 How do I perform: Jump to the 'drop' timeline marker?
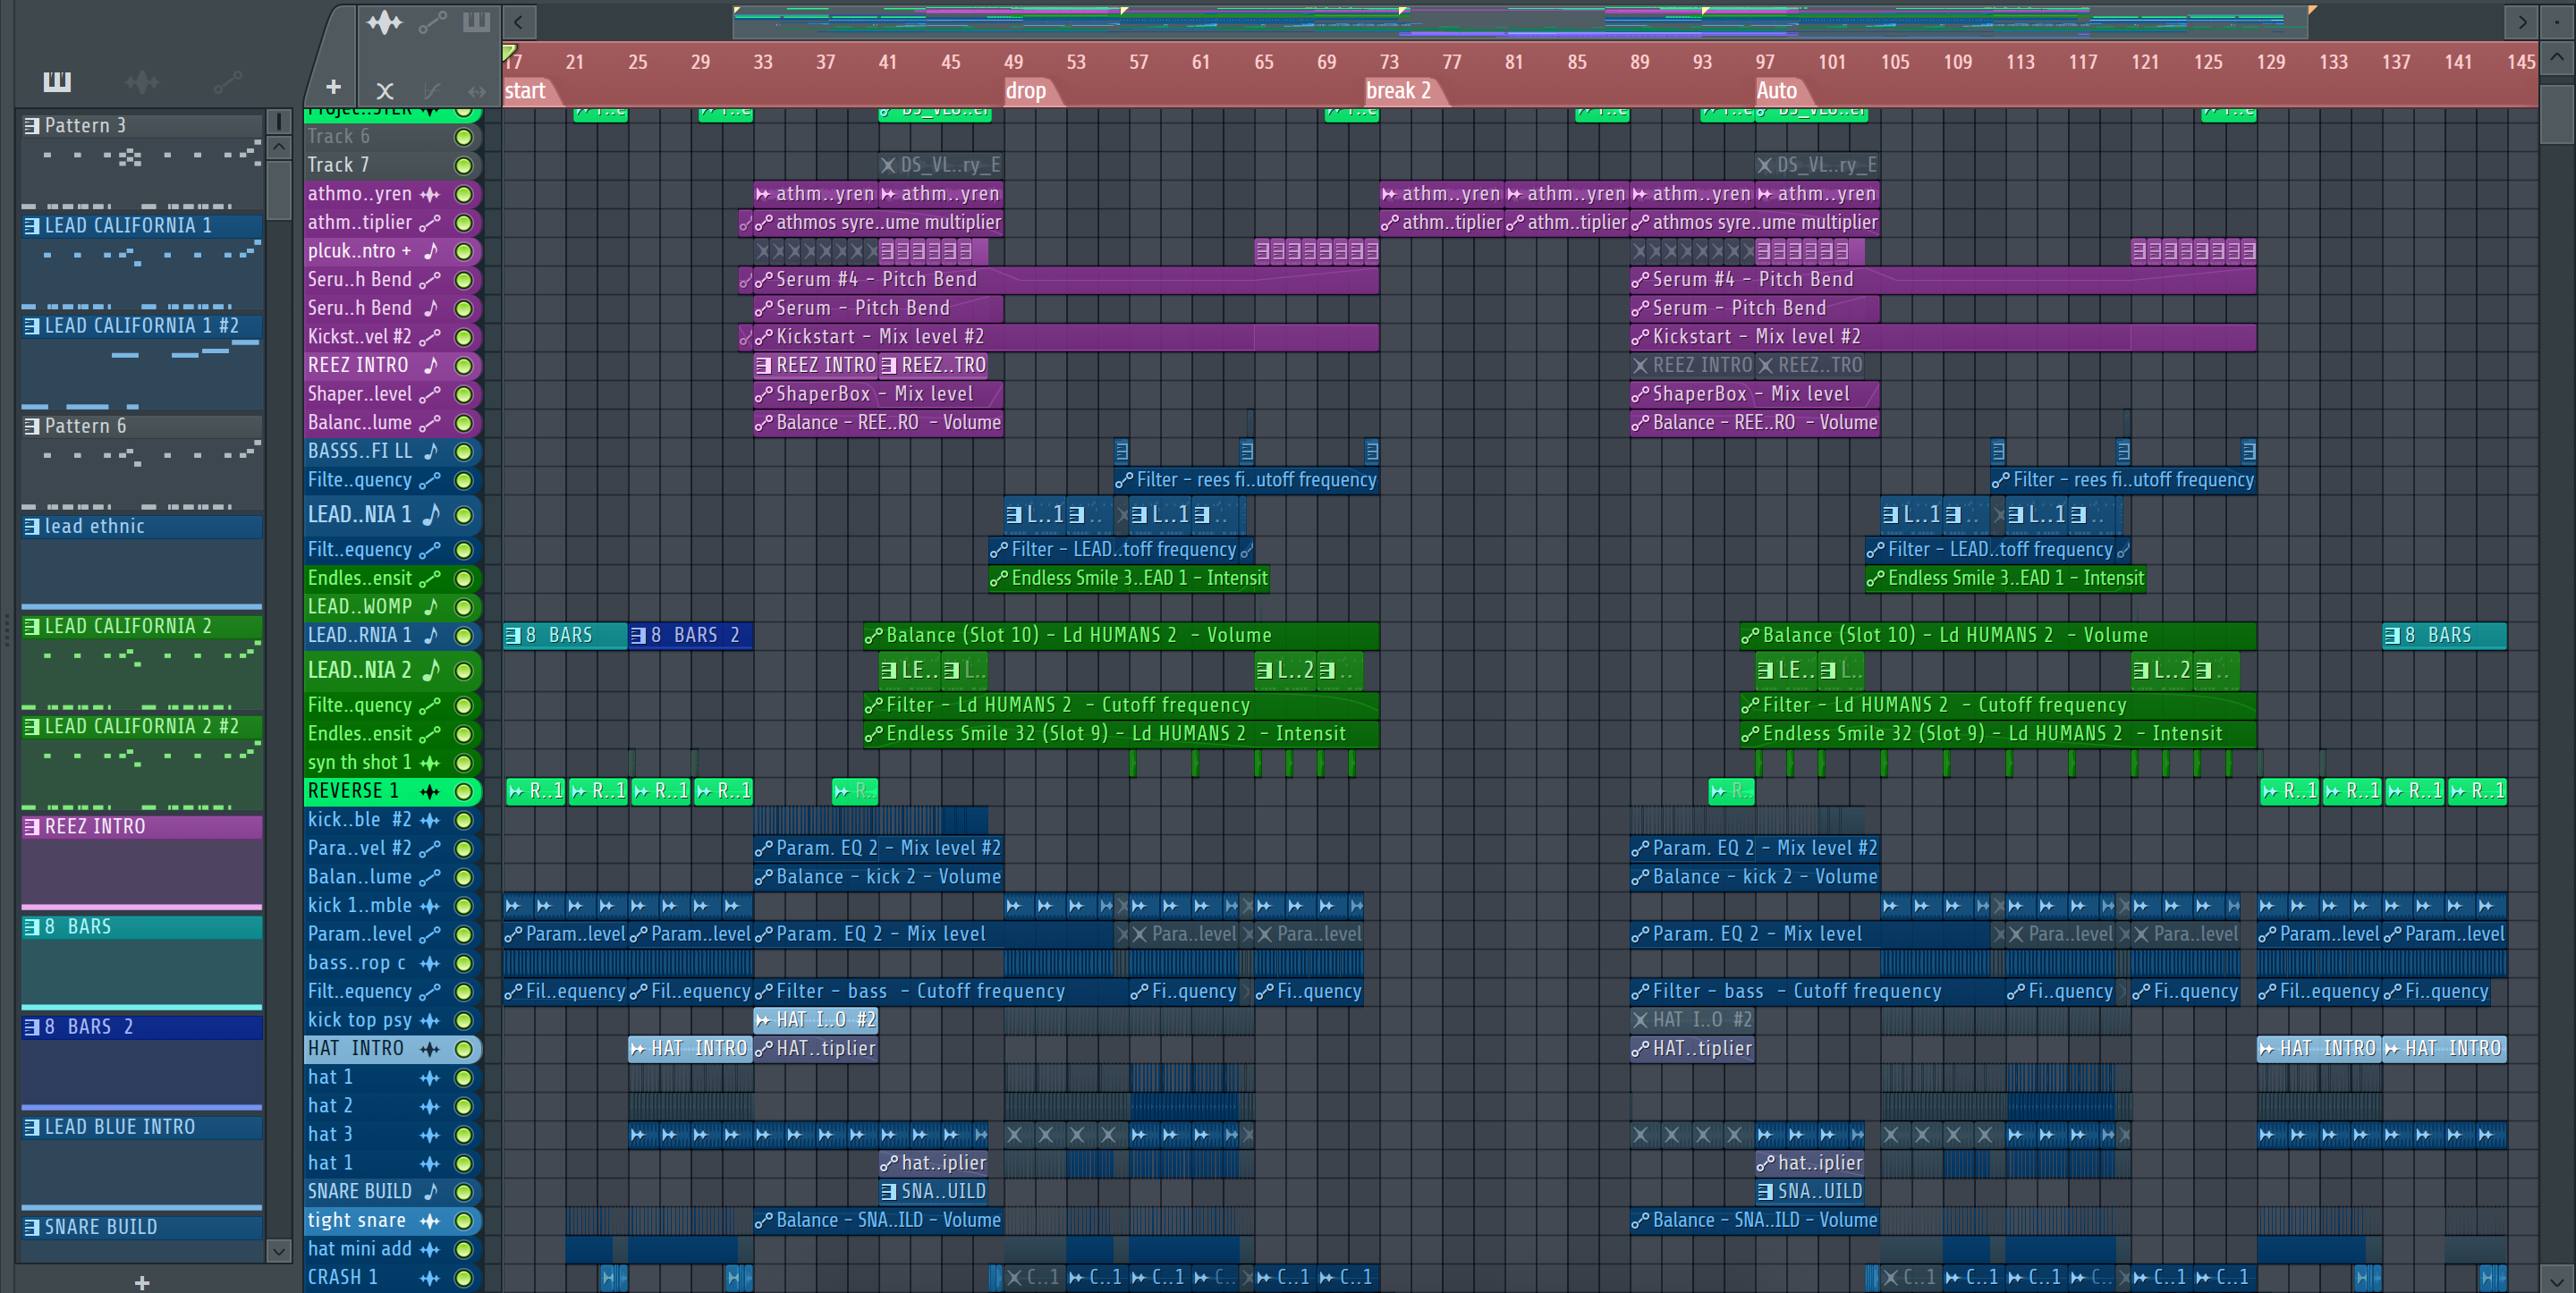[x=1025, y=91]
